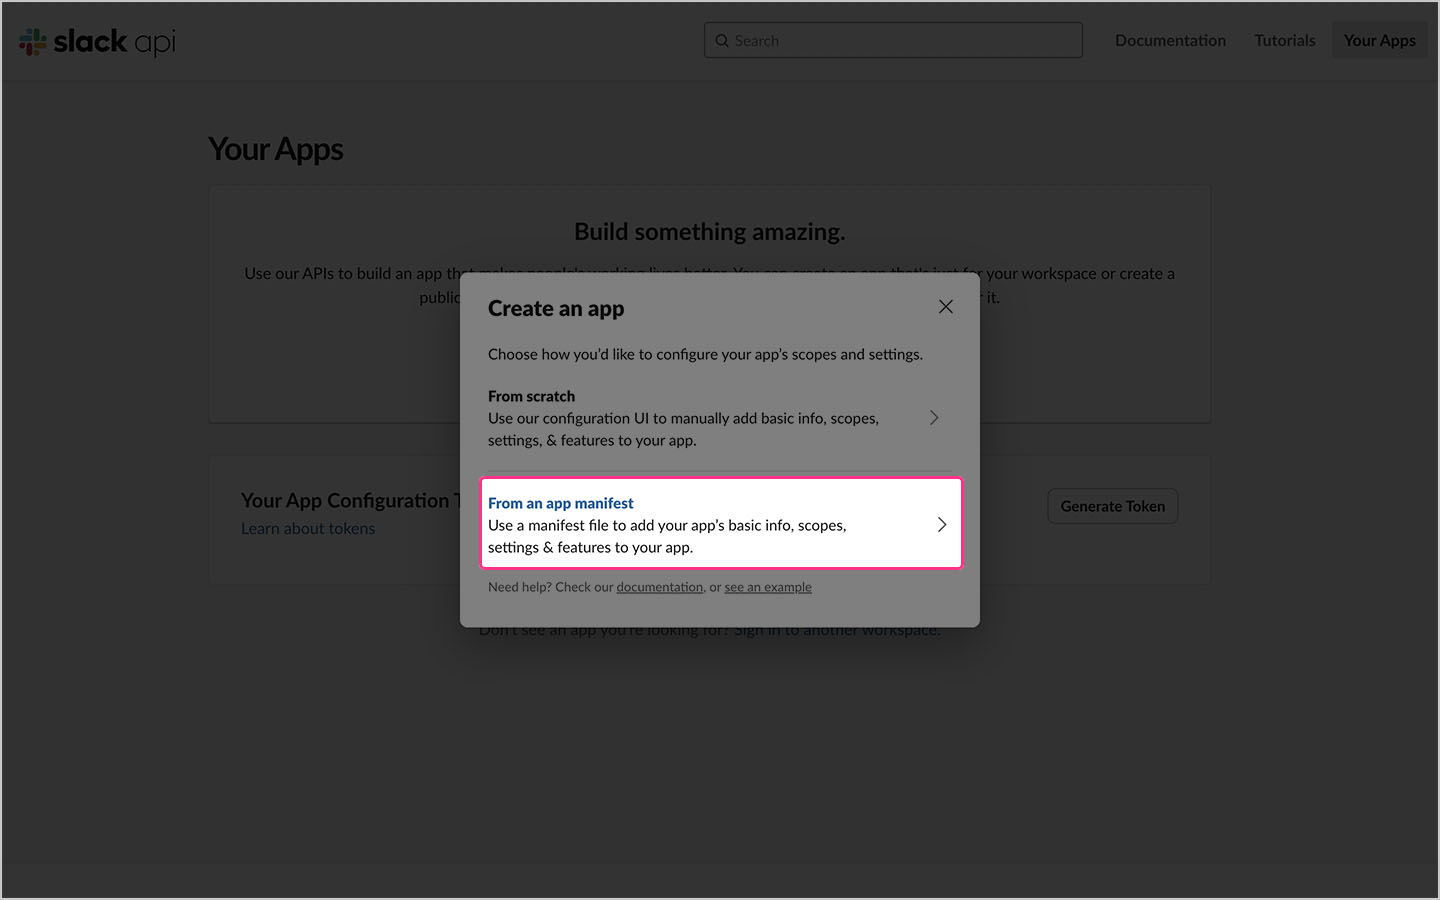1440x900 pixels.
Task: Focus the Search input field
Action: tap(900, 41)
